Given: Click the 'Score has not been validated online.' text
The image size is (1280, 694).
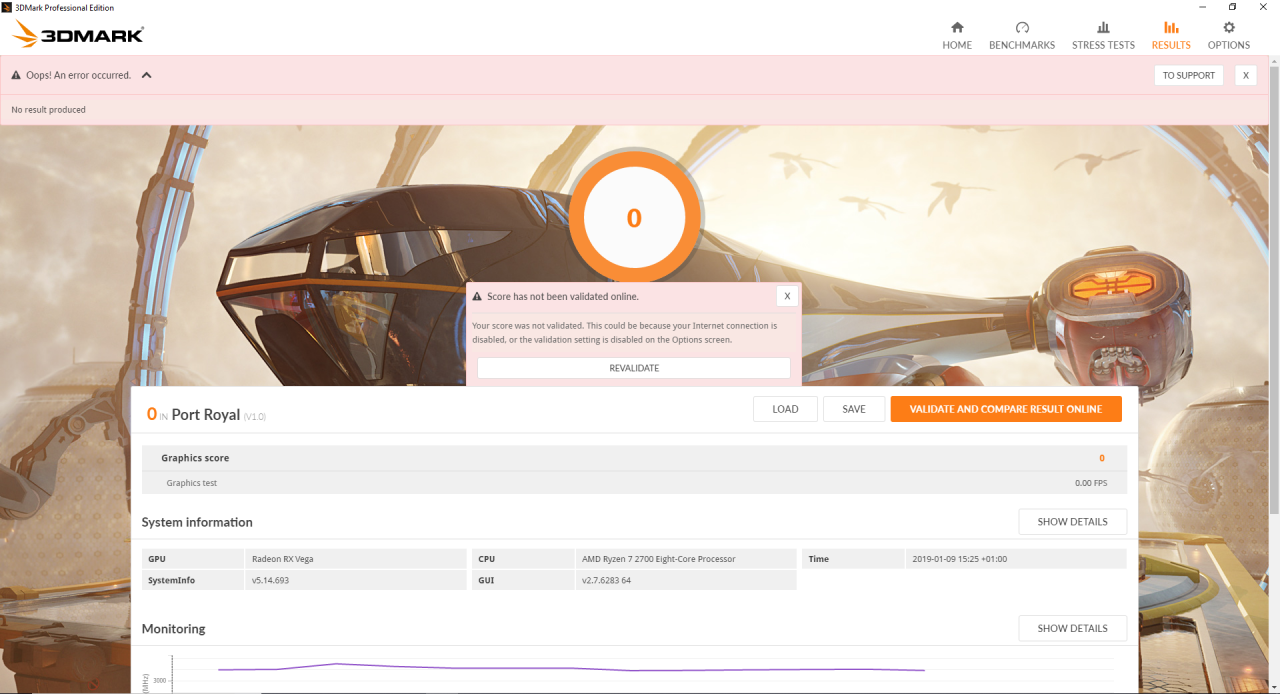Looking at the screenshot, I should 562,297.
